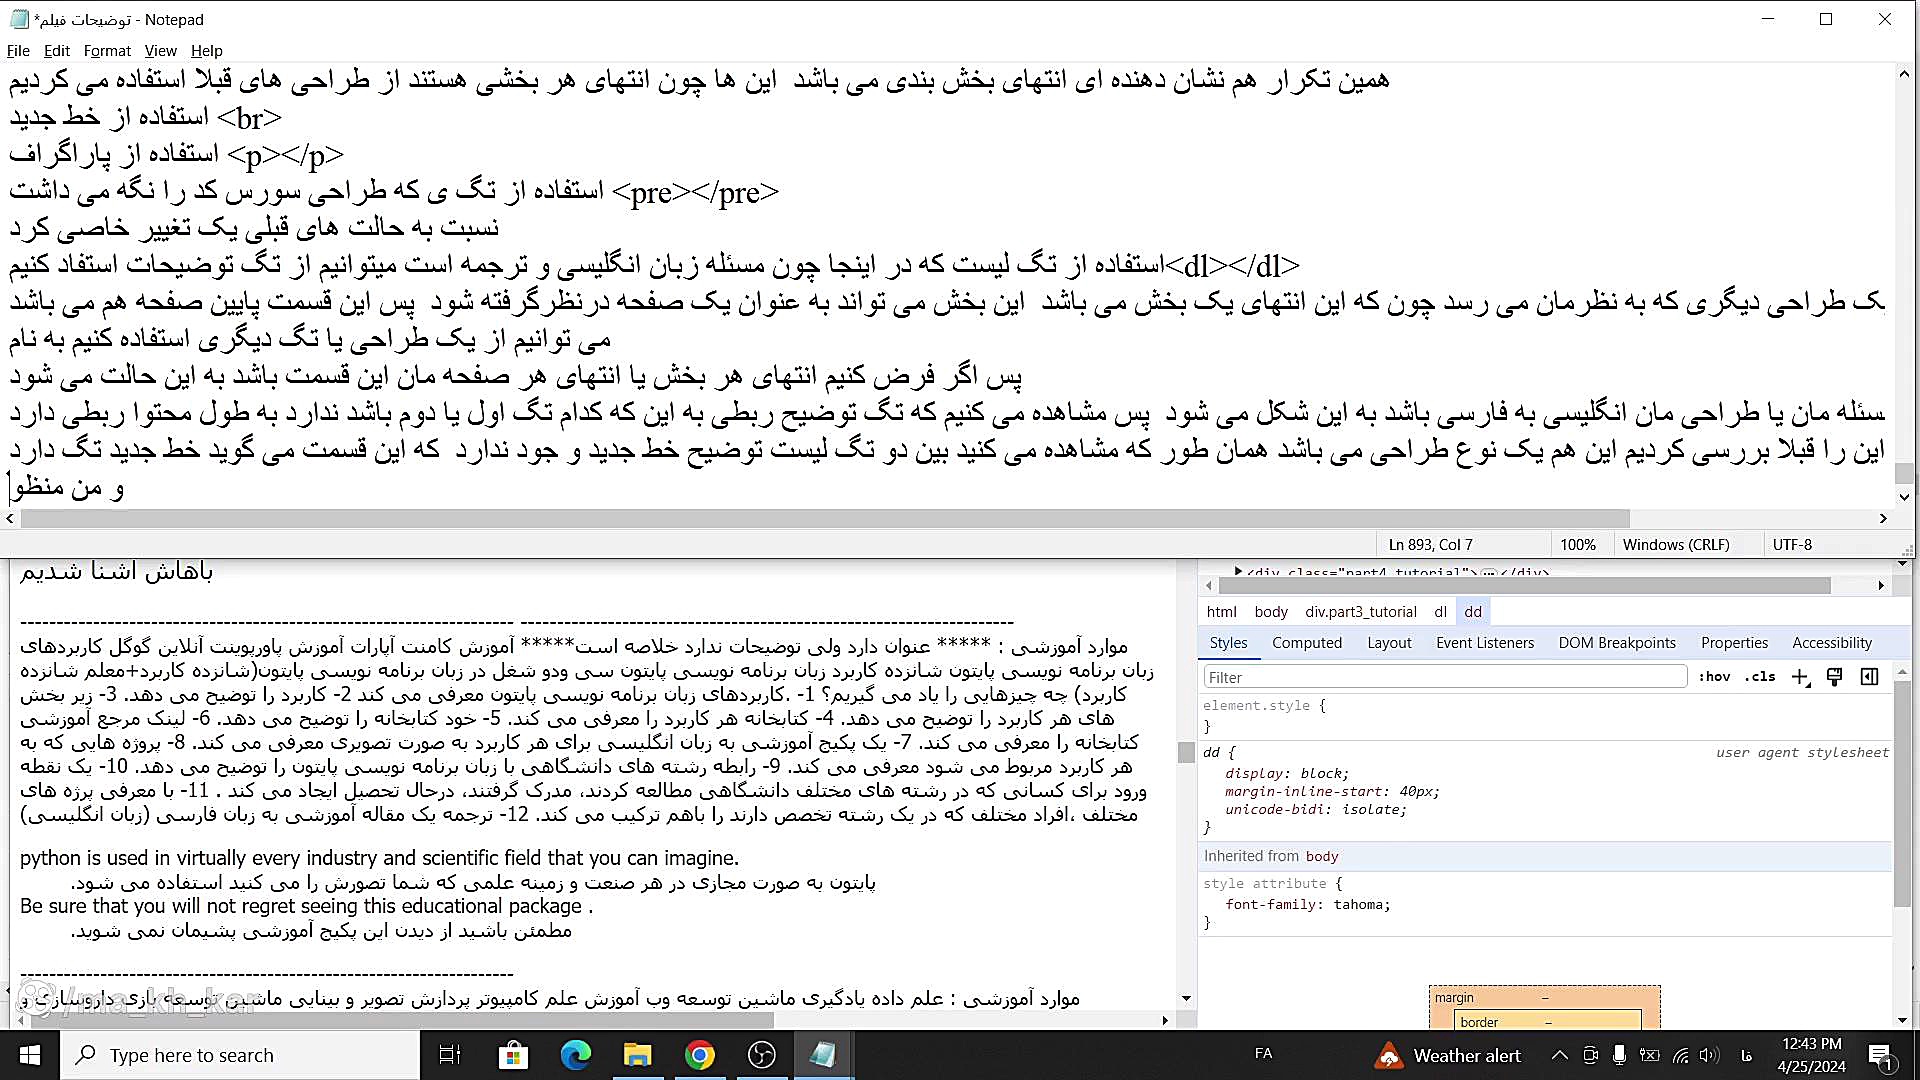The image size is (1920, 1080).
Task: Open Microsoft Edge from taskbar
Action: pos(576,1055)
